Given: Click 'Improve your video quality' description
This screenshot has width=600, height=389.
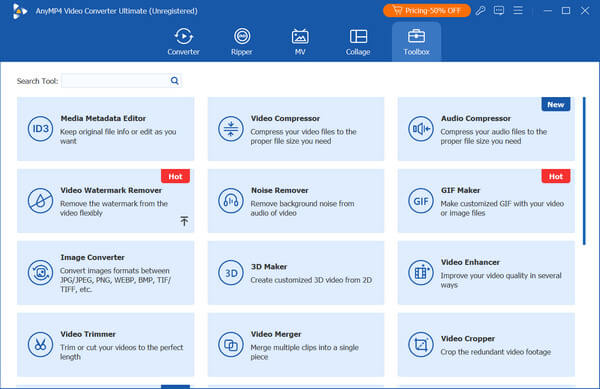Looking at the screenshot, I should point(501,280).
